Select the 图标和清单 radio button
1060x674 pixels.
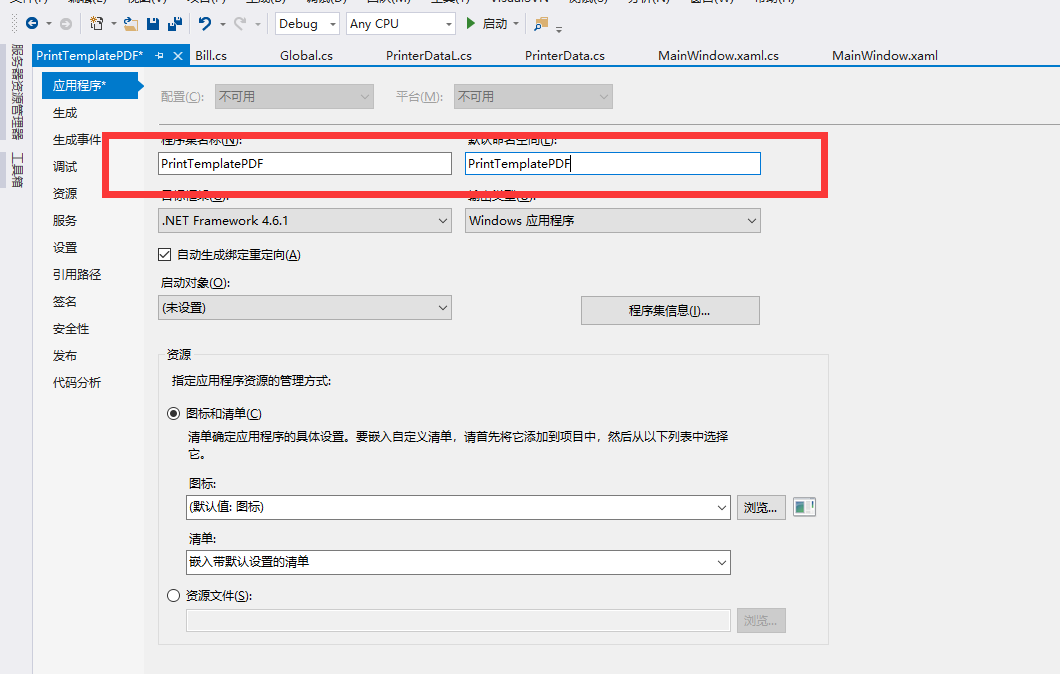174,413
